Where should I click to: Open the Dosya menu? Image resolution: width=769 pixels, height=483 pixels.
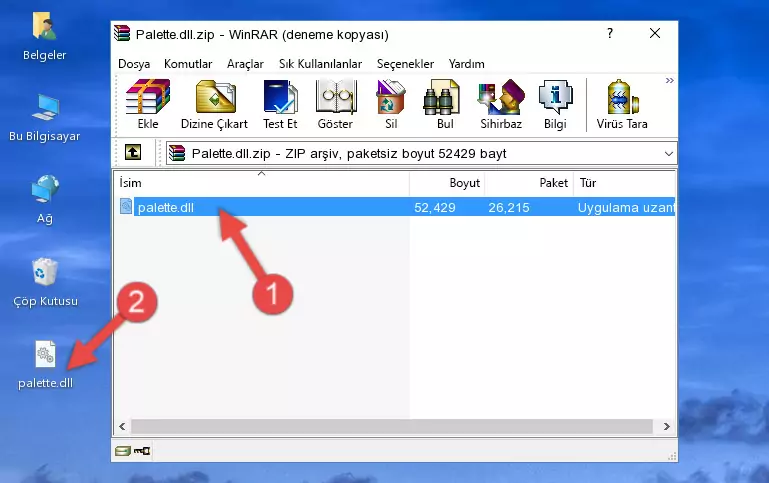tap(134, 64)
